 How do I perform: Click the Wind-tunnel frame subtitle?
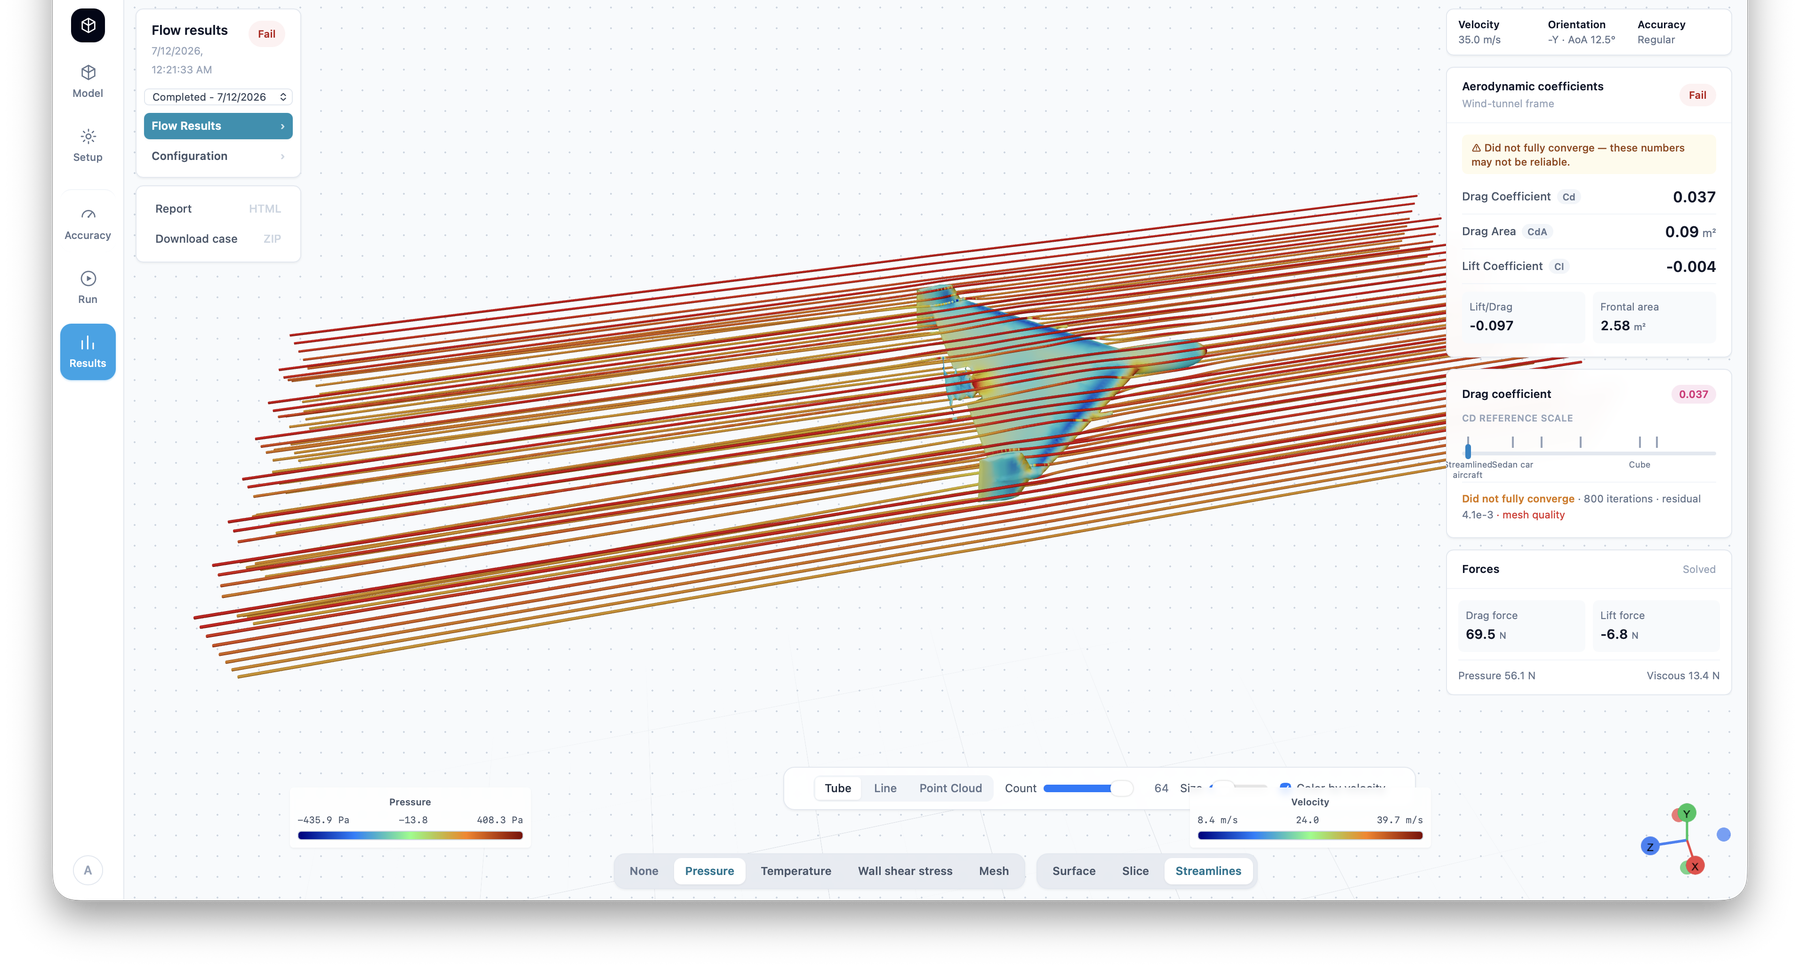tap(1508, 104)
